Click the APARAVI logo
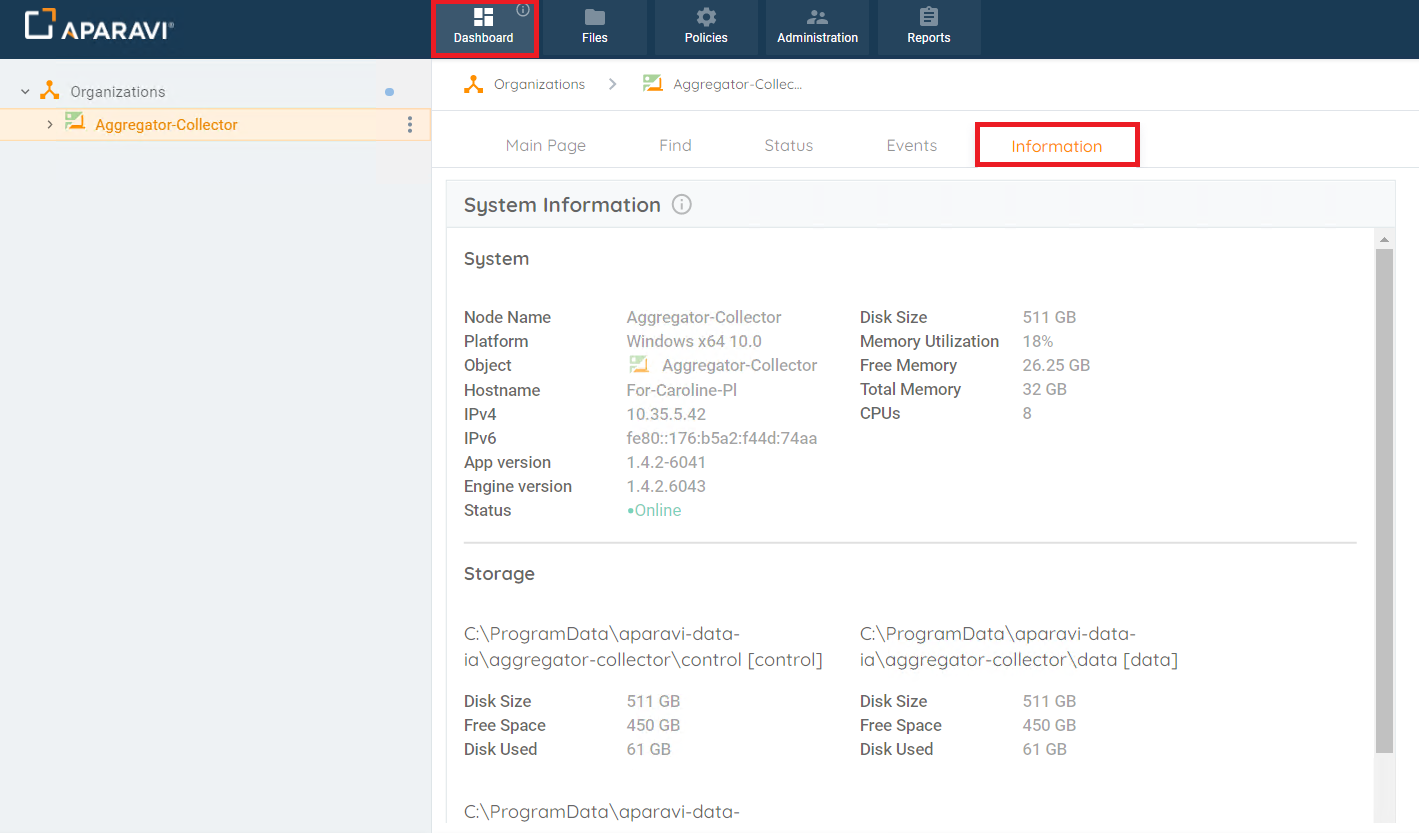This screenshot has height=833, width=1419. tap(97, 27)
